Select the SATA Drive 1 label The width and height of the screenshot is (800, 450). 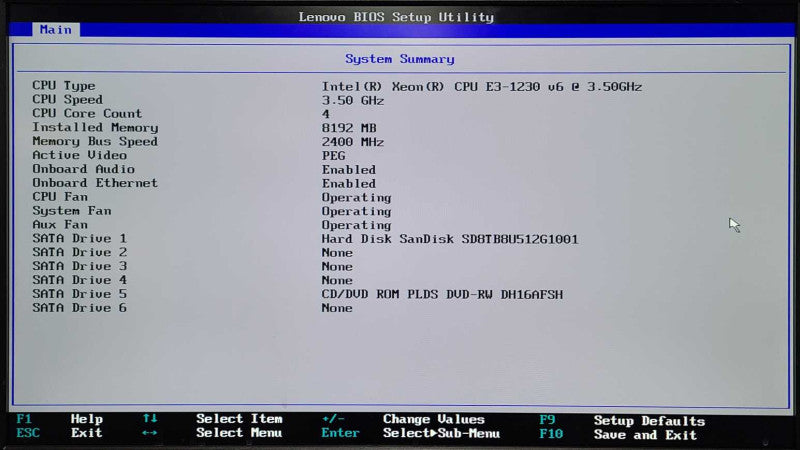79,238
